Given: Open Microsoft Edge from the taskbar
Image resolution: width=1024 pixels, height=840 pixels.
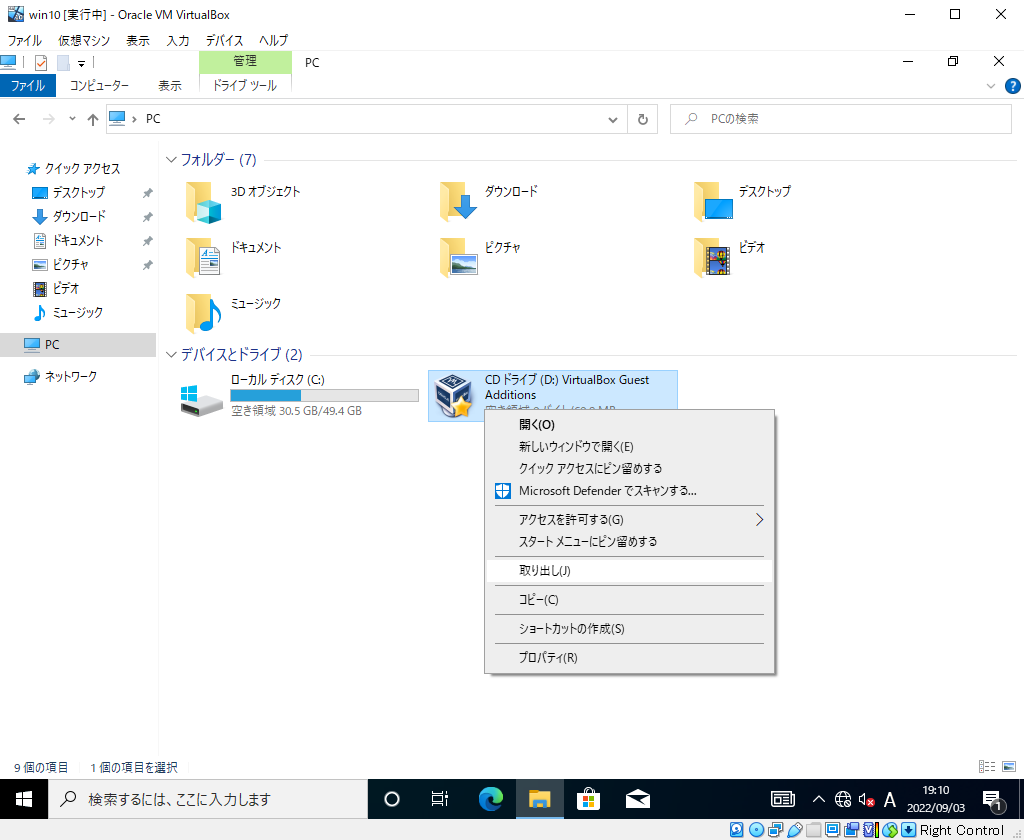Looking at the screenshot, I should point(490,798).
